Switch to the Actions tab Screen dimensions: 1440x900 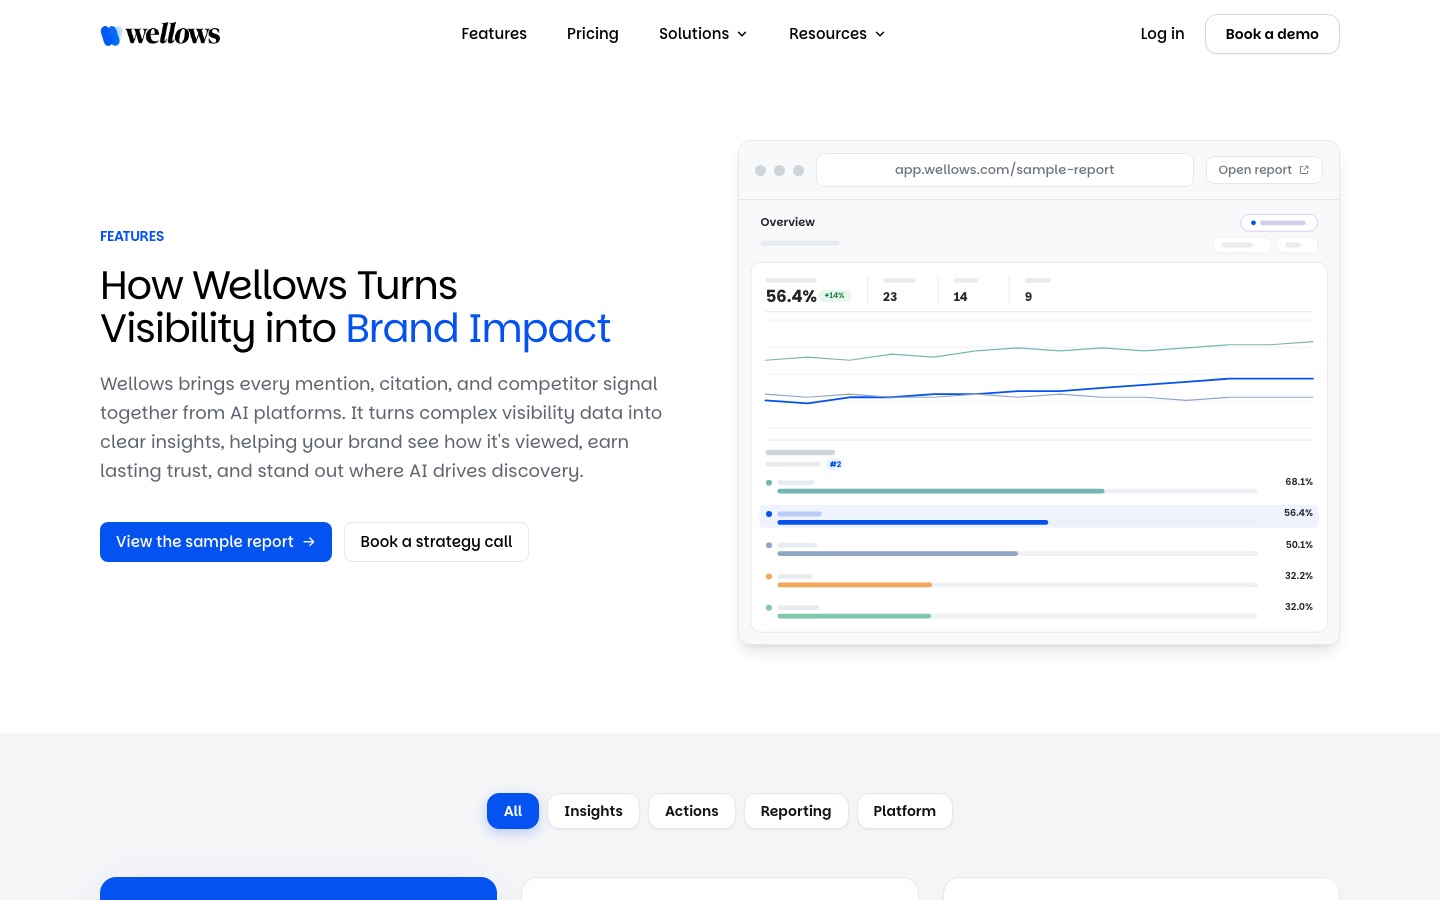coord(692,811)
